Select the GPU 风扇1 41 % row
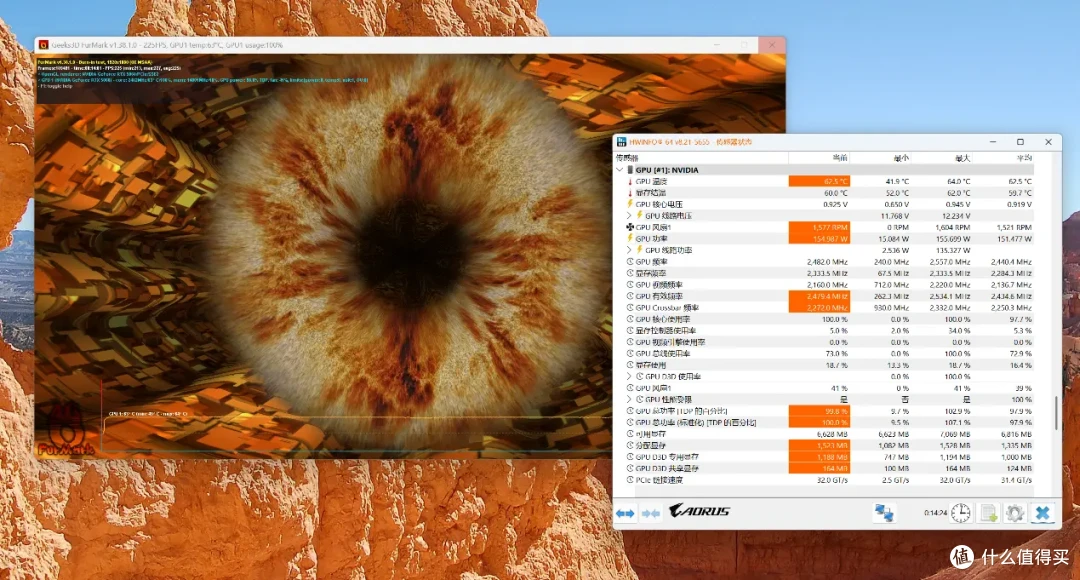This screenshot has width=1080, height=580. tap(824, 388)
